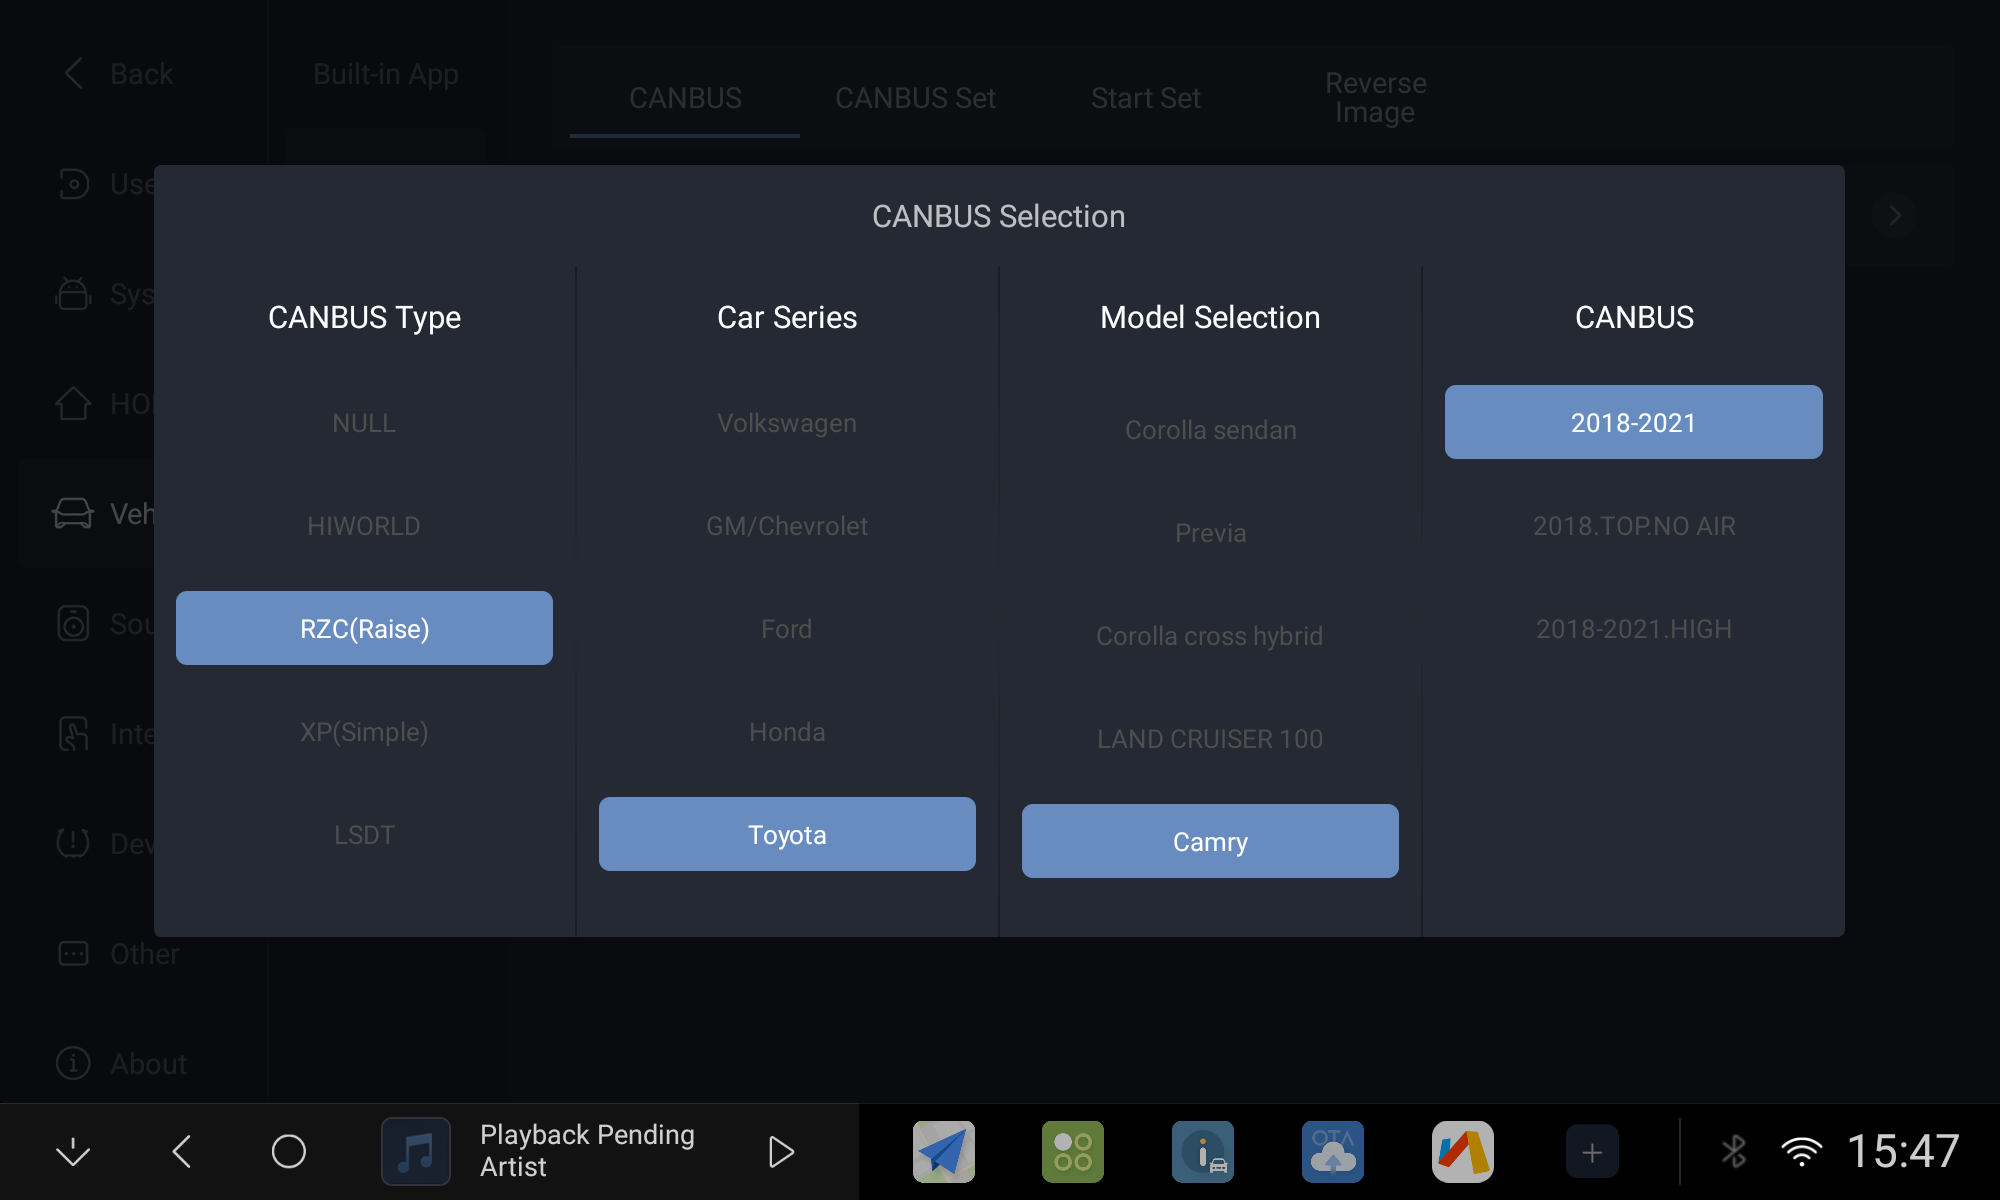This screenshot has width=2000, height=1200.
Task: Switch to the CANBUS tab
Action: pos(685,98)
